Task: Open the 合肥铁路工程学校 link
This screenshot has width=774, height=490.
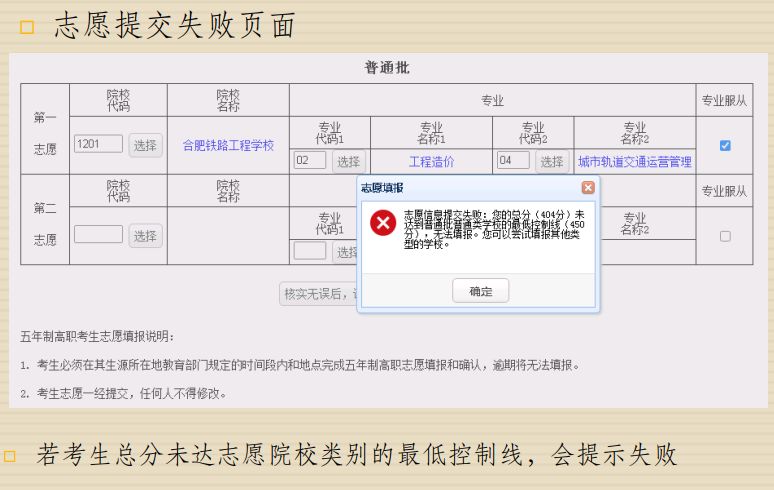Action: pyautogui.click(x=228, y=146)
